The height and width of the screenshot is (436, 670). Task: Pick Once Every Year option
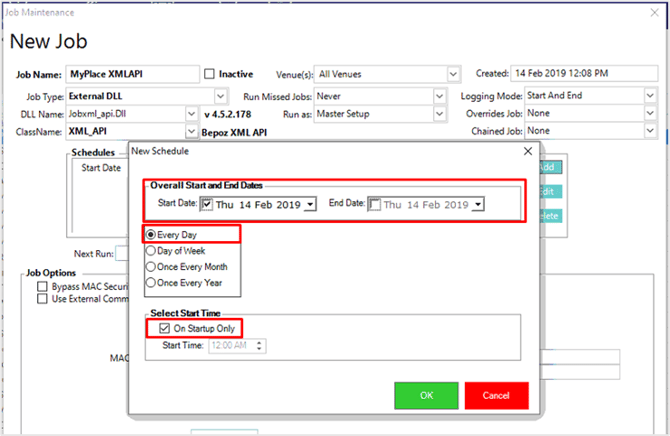pyautogui.click(x=152, y=283)
